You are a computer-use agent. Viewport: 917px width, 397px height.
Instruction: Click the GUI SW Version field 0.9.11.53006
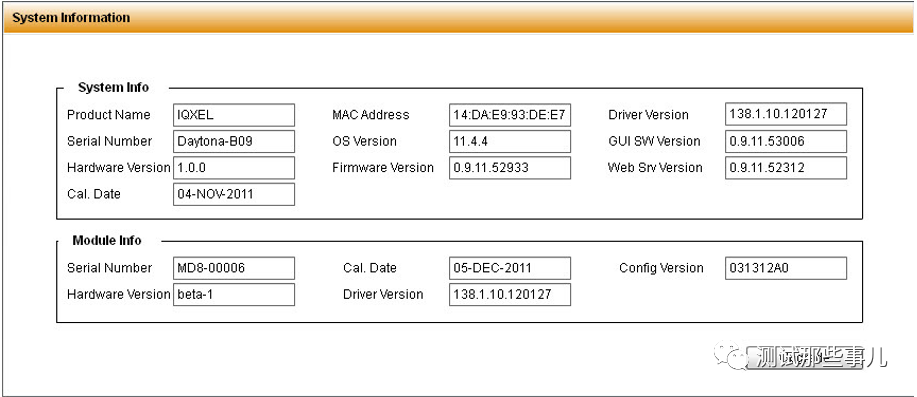click(786, 141)
